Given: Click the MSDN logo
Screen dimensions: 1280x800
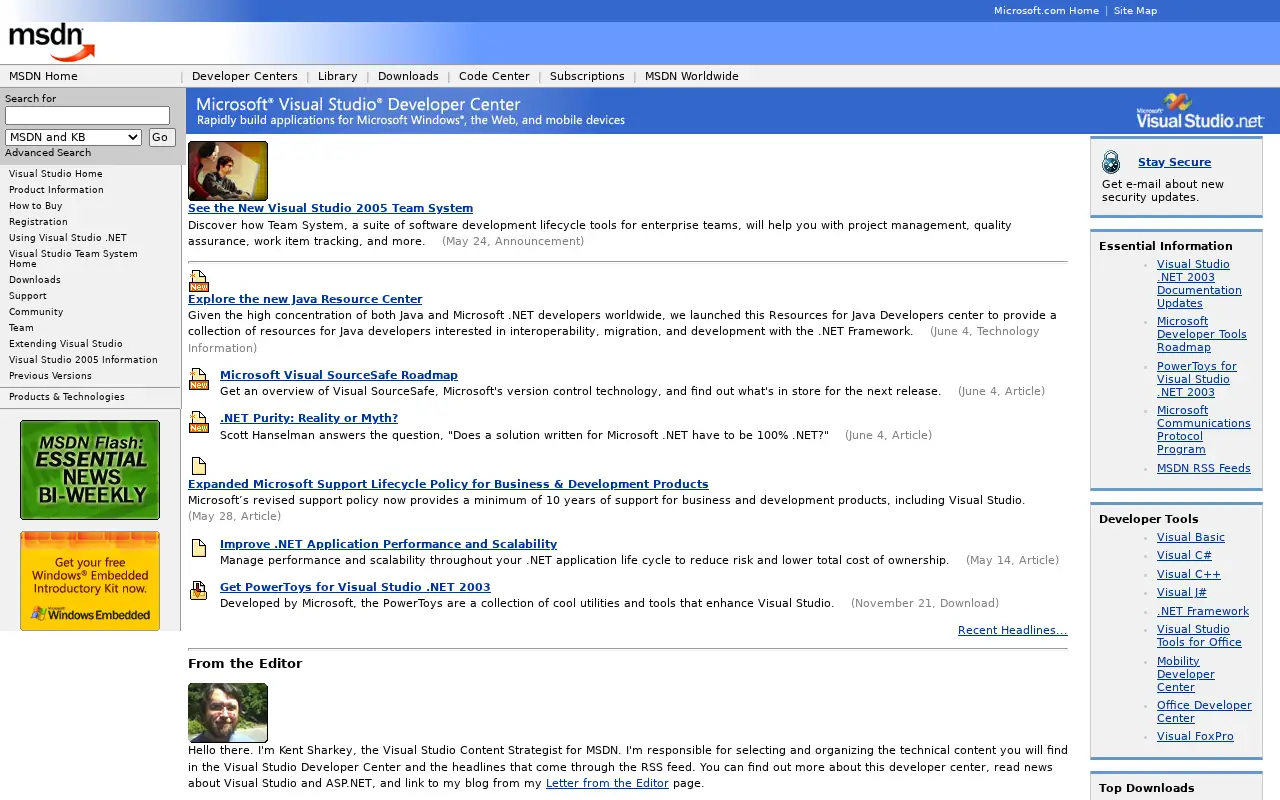Looking at the screenshot, I should point(52,42).
